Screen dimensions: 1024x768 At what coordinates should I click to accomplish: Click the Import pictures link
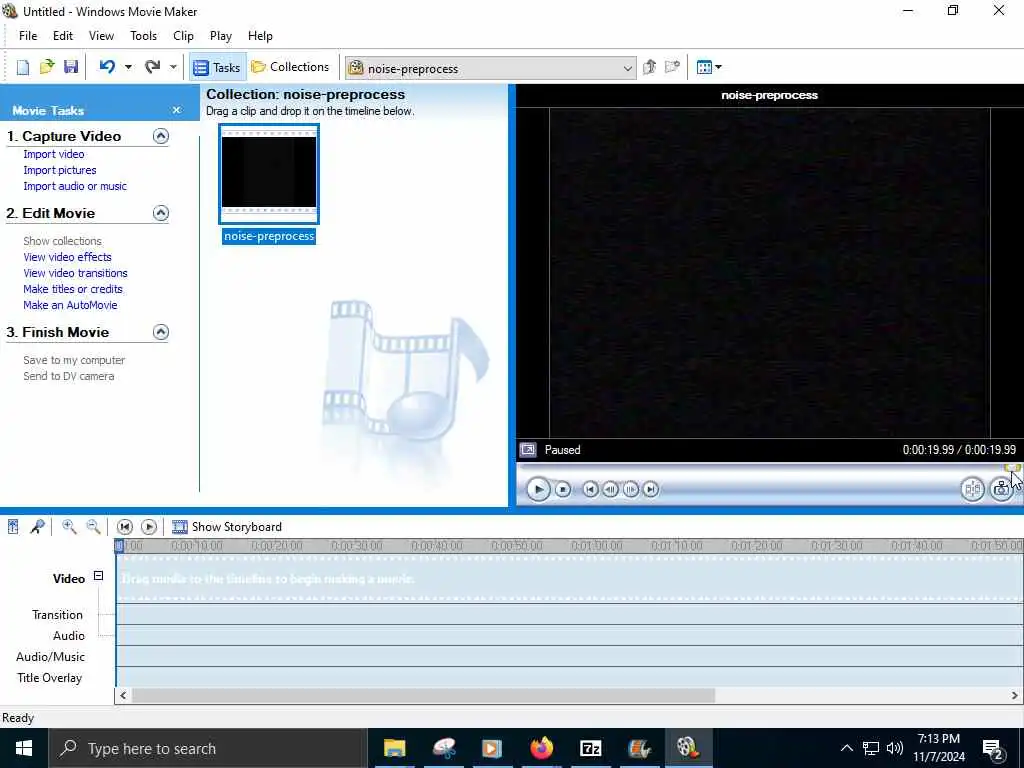tap(59, 170)
